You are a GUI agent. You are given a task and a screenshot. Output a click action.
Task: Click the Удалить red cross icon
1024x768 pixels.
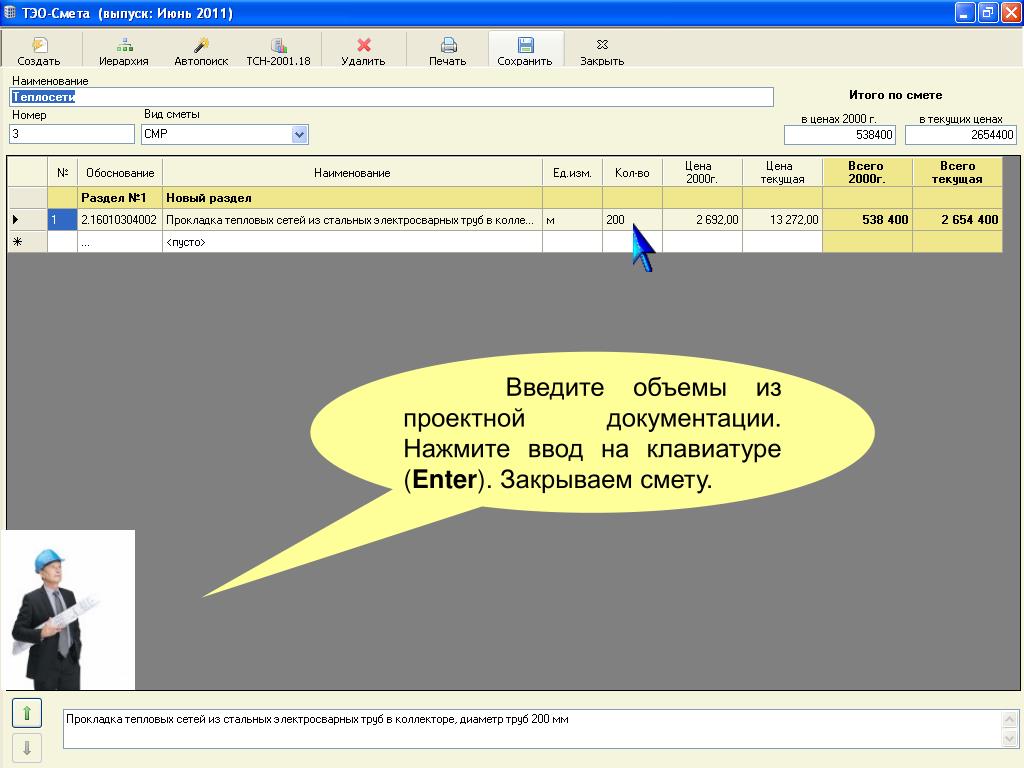coord(364,45)
